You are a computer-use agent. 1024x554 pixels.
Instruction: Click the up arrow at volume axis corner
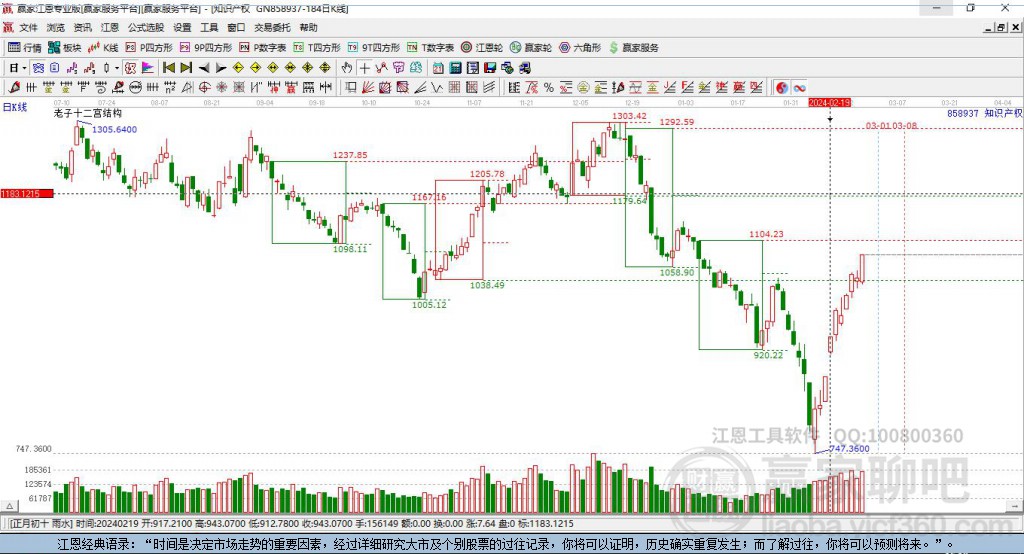[x=9, y=506]
